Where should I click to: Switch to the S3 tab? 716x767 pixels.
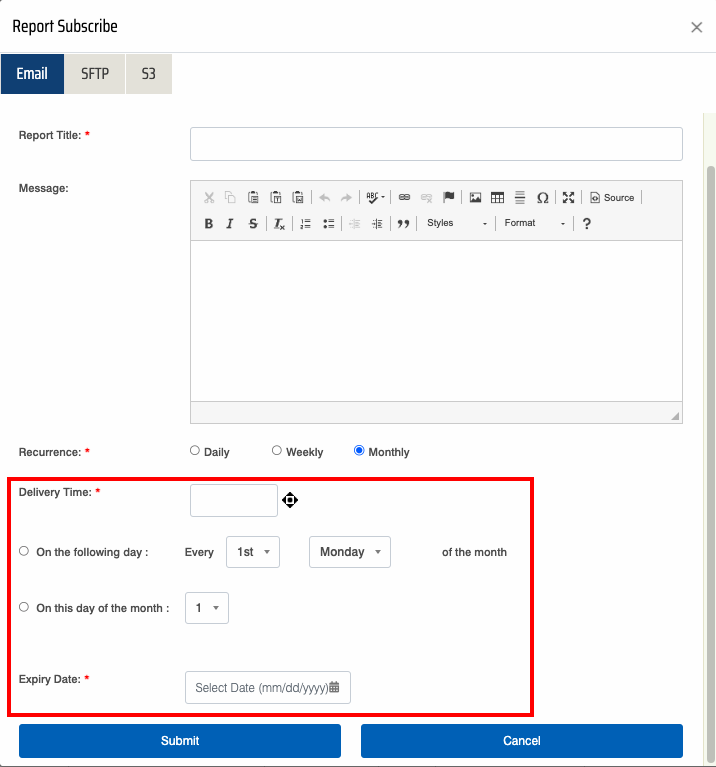coord(148,74)
